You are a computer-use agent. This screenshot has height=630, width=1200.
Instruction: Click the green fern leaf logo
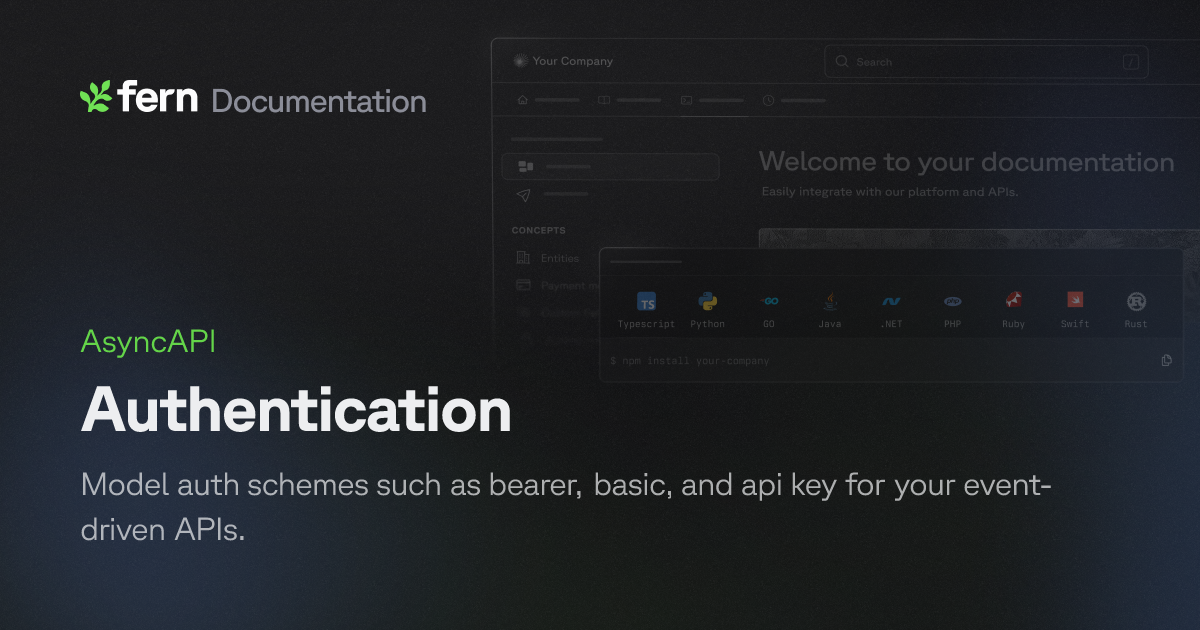[x=95, y=97]
